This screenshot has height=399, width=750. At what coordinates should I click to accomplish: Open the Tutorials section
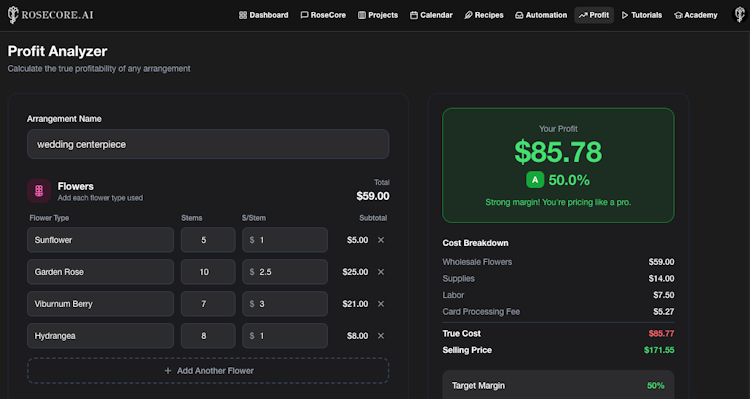pyautogui.click(x=642, y=15)
